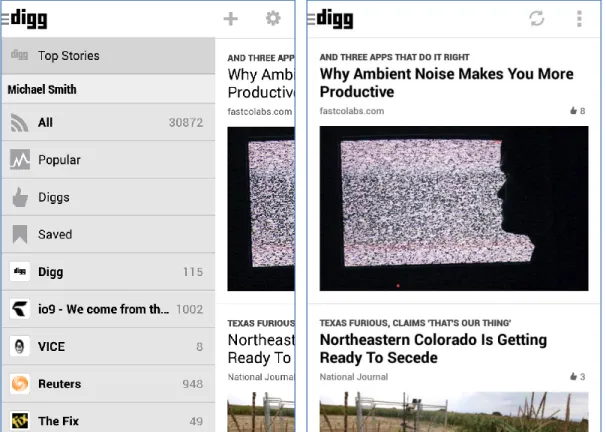Click The Fix feed favicon
Image resolution: width=606 pixels, height=432 pixels.
pyautogui.click(x=20, y=421)
